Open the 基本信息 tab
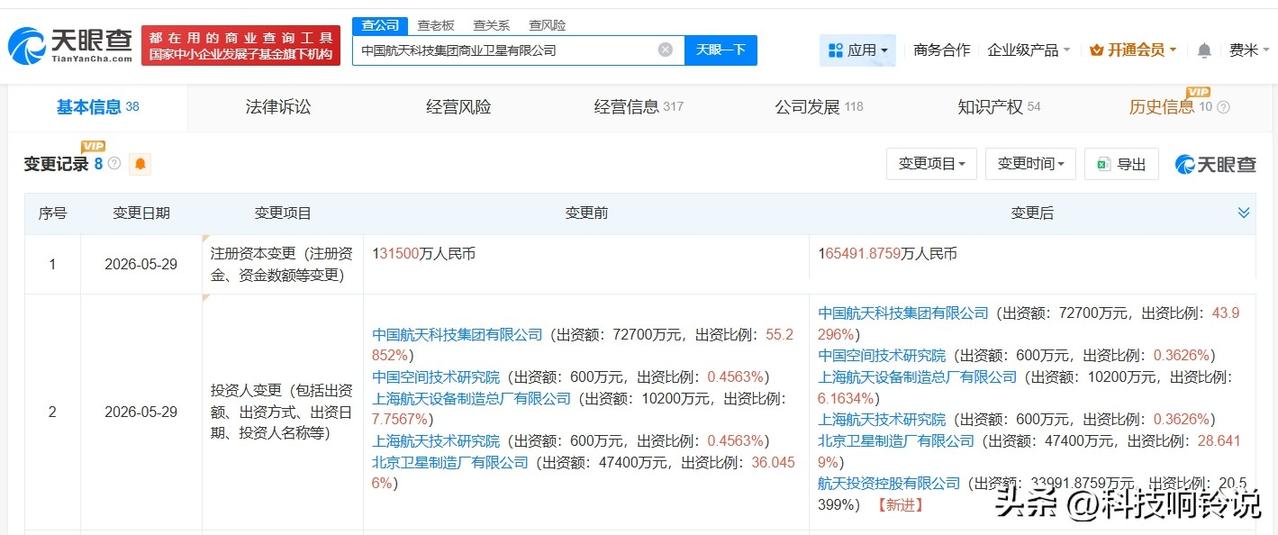 97,107
